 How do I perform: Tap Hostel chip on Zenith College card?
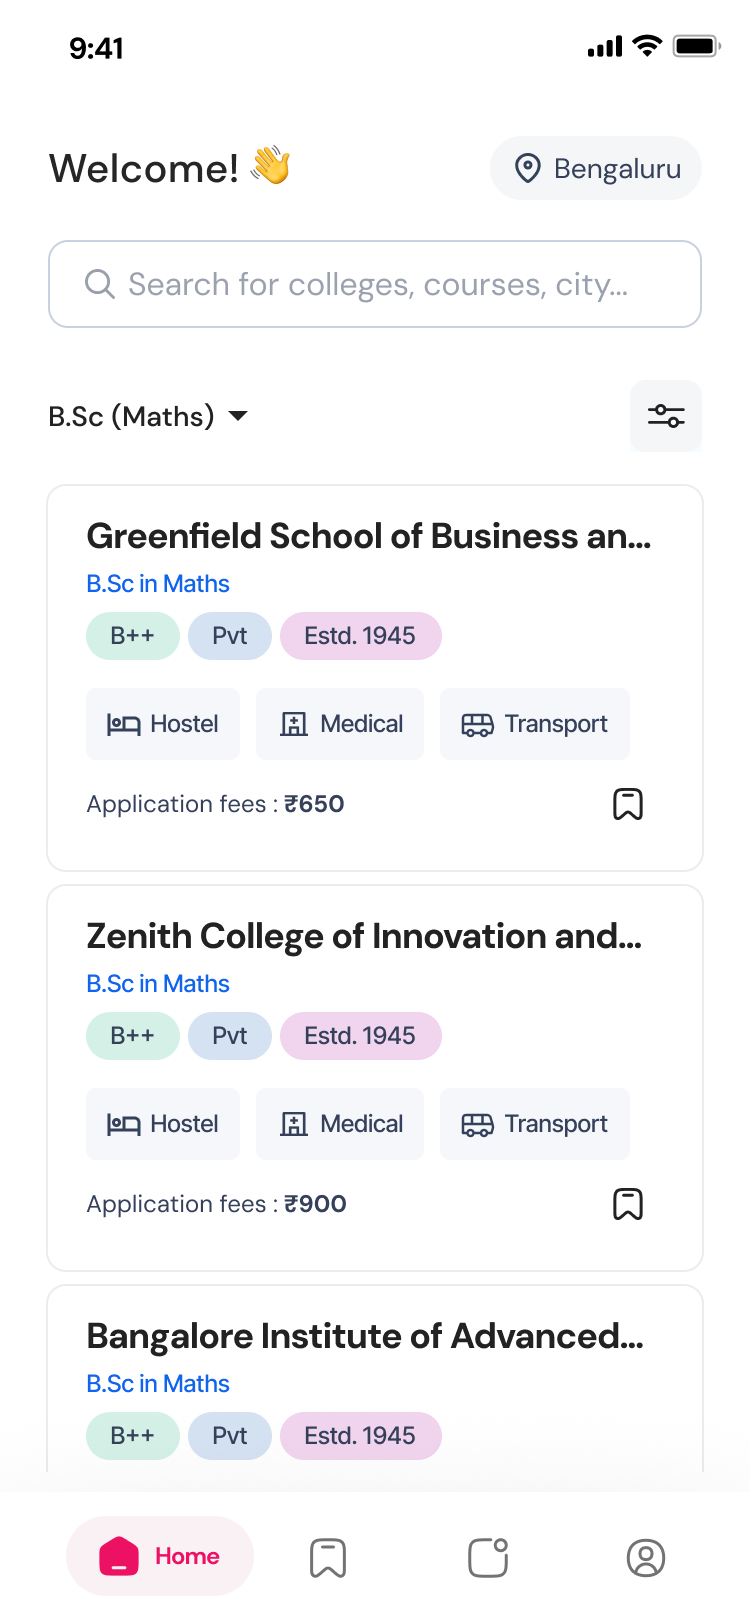[163, 1124]
